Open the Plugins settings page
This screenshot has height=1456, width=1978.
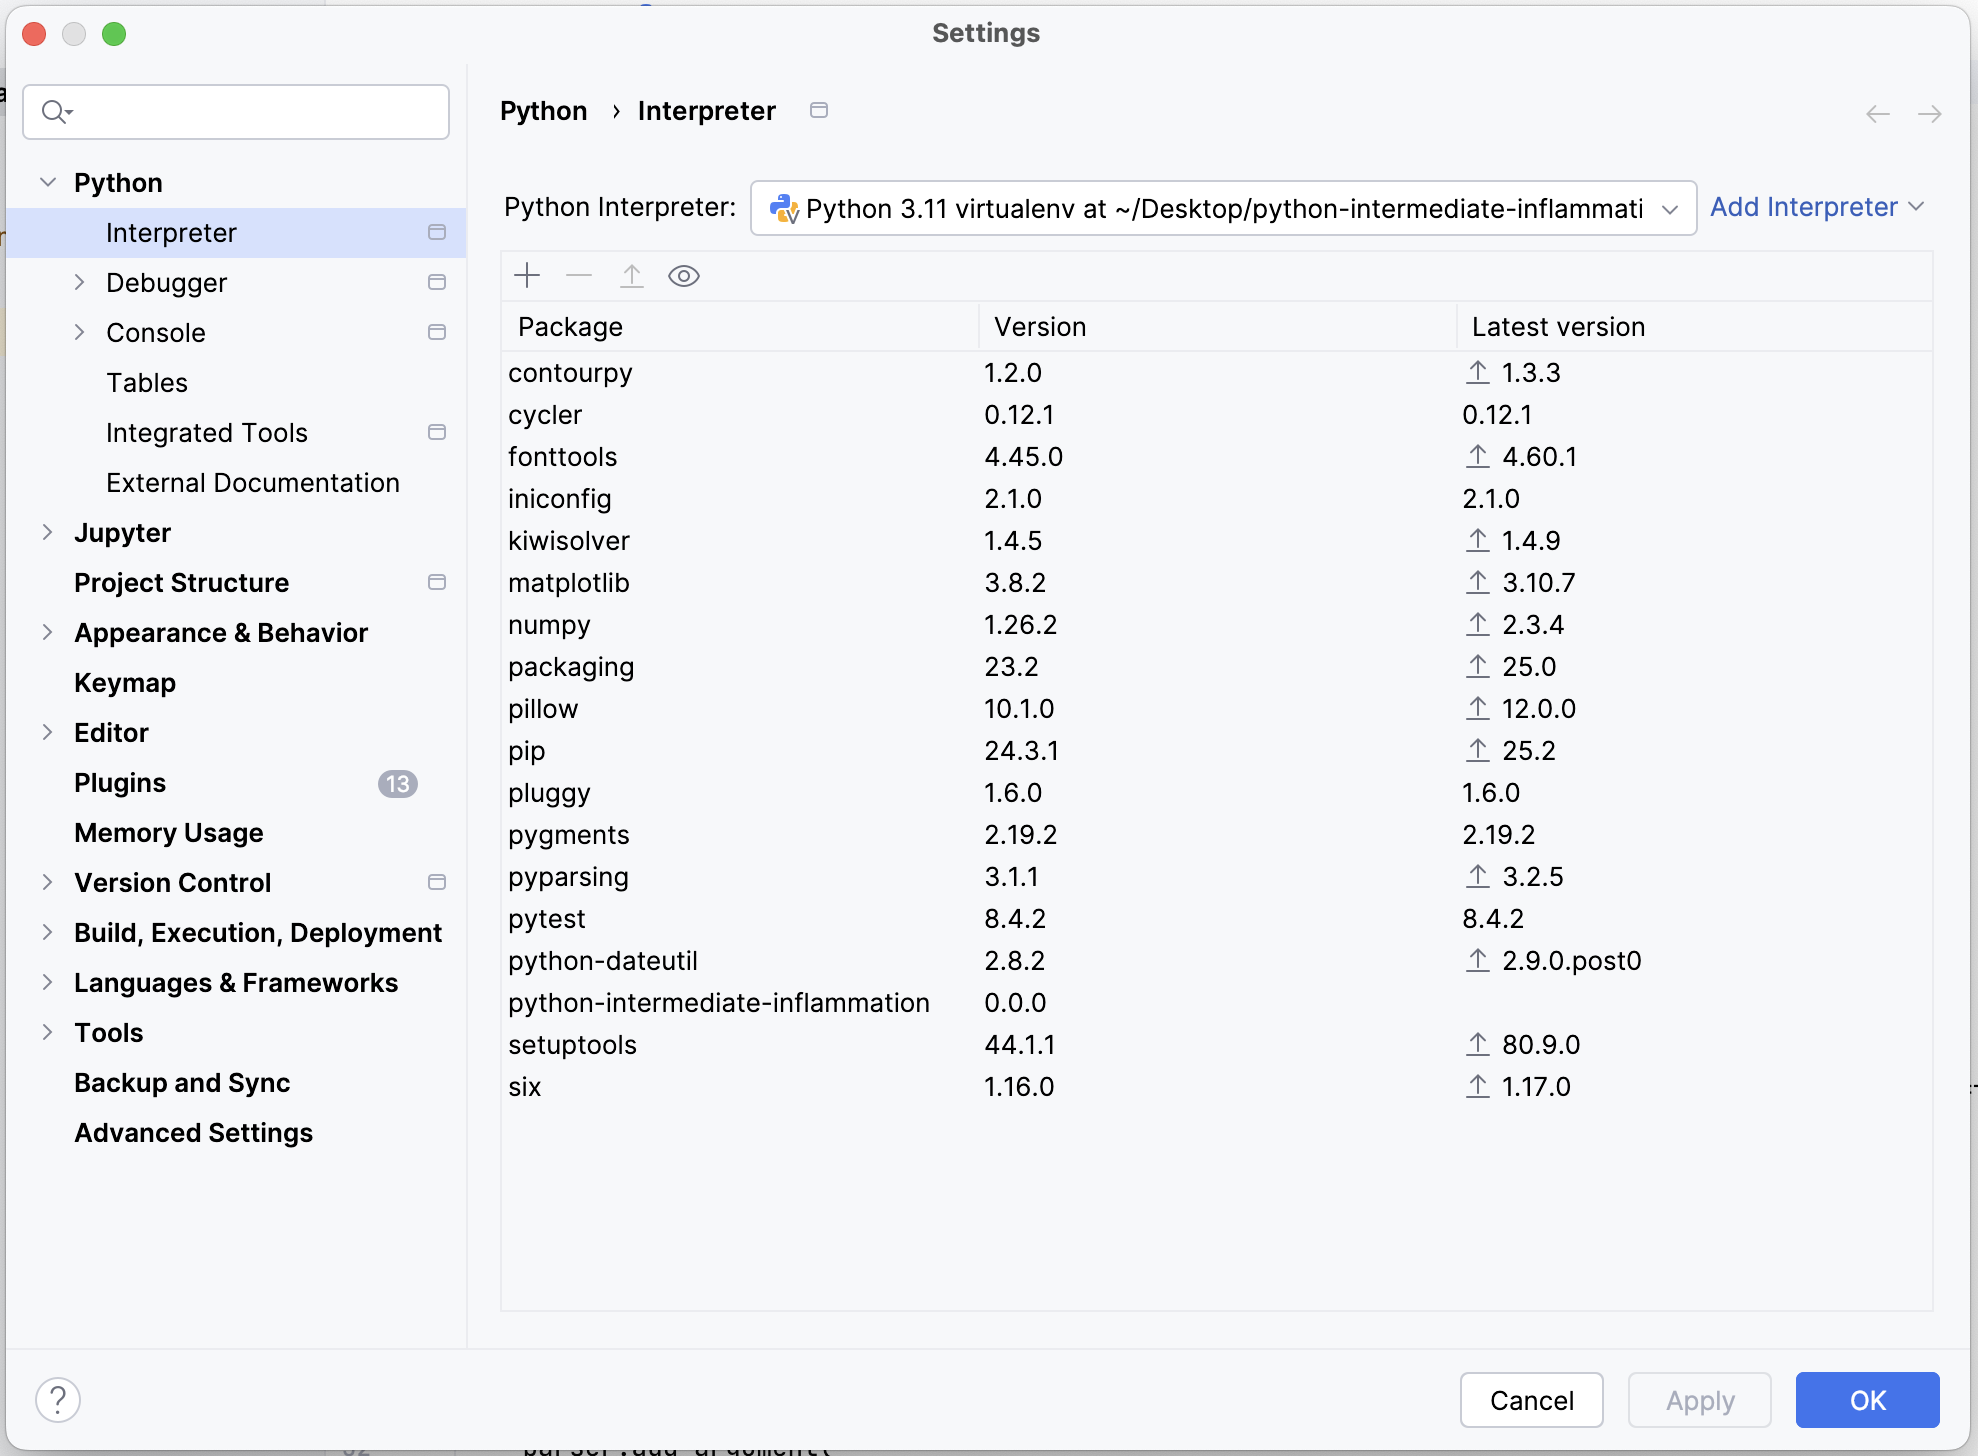click(120, 782)
